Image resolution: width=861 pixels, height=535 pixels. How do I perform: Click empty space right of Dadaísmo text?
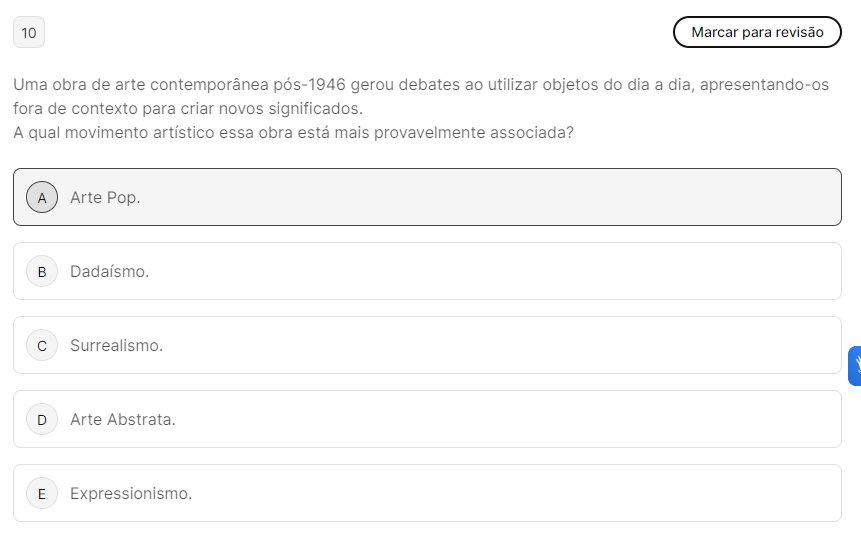(500, 272)
